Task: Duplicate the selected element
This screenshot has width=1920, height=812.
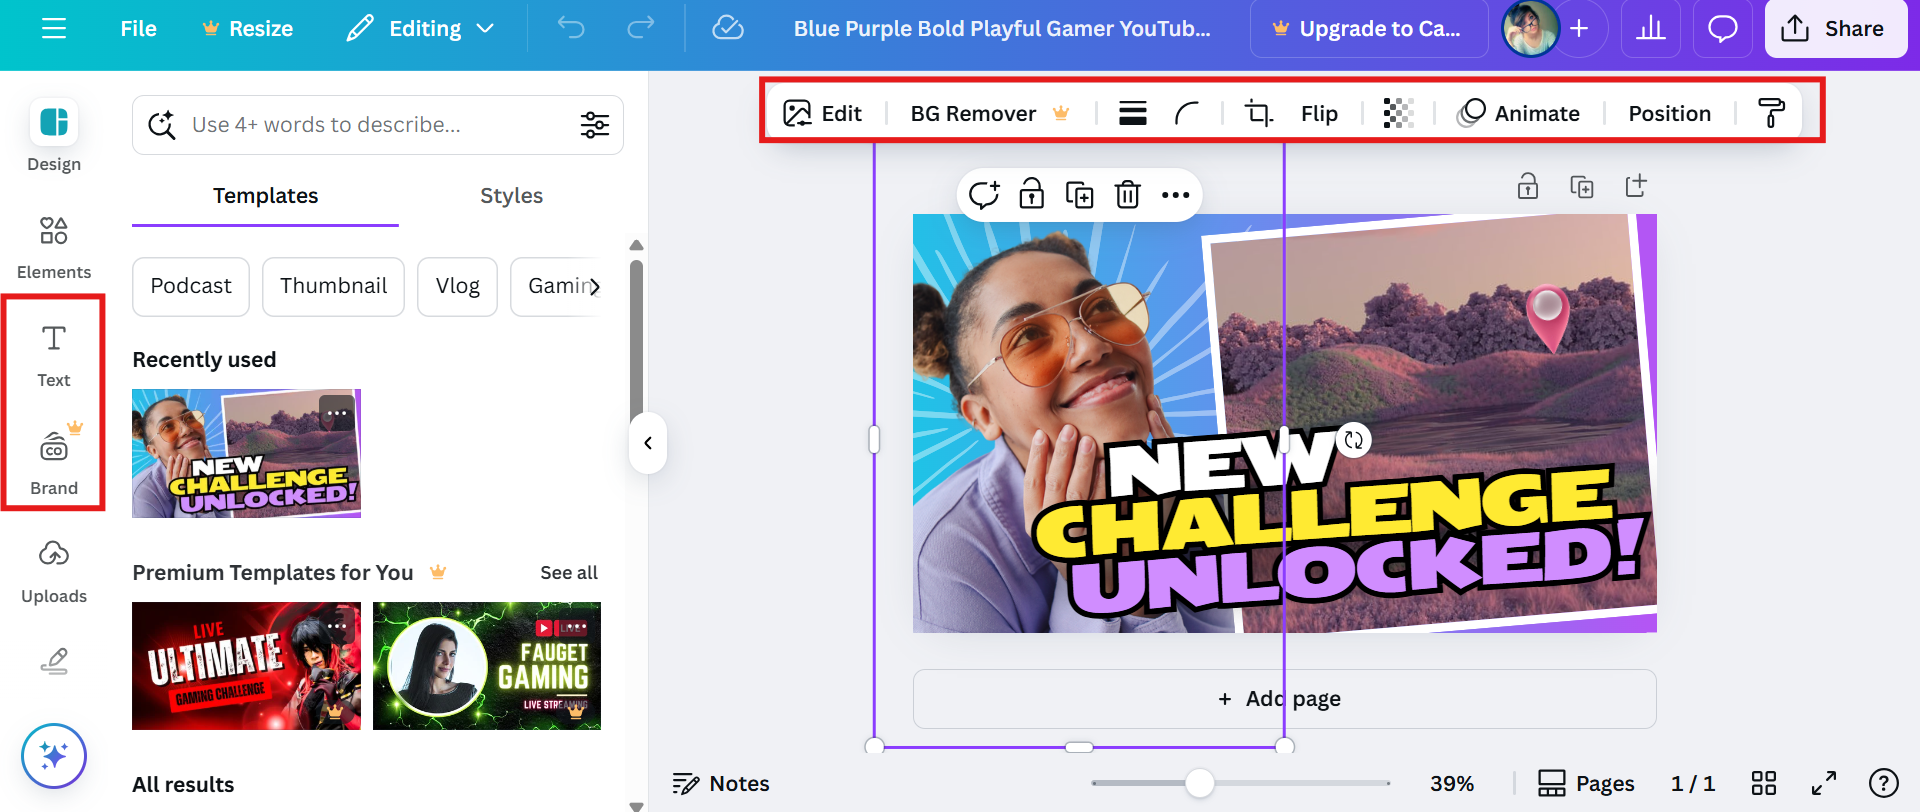Action: [x=1079, y=194]
